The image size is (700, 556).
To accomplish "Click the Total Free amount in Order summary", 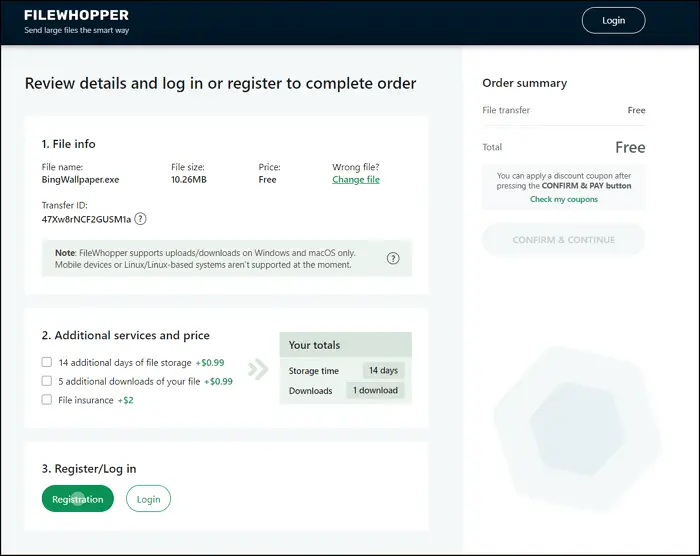I will [630, 147].
